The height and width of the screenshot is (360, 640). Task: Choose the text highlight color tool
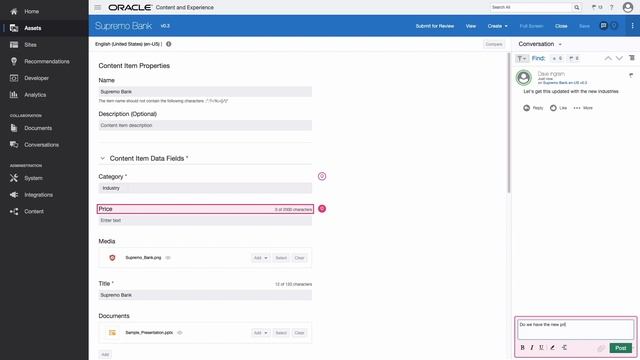tap(553, 348)
